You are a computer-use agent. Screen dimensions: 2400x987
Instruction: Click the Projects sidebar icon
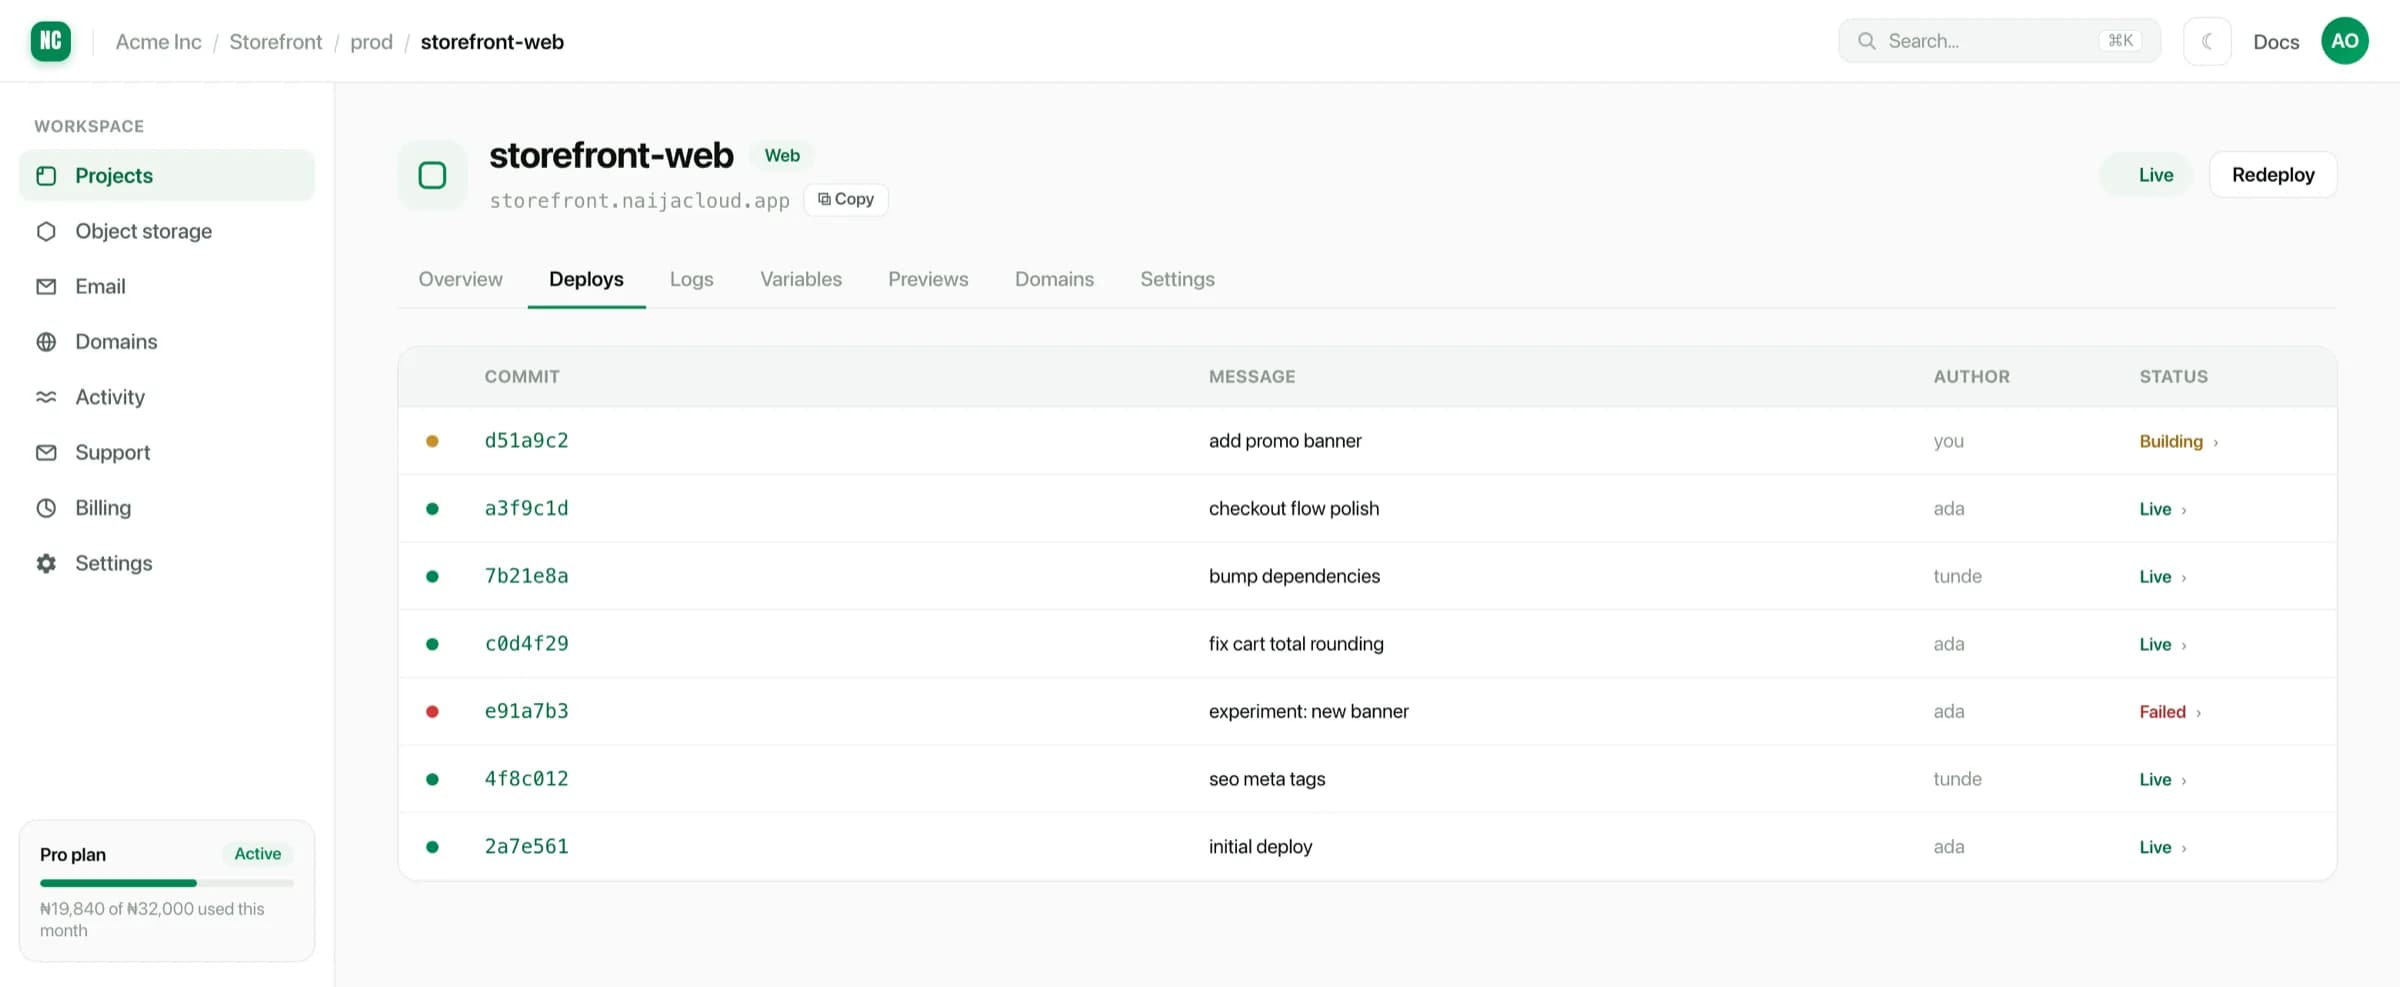[x=46, y=176]
